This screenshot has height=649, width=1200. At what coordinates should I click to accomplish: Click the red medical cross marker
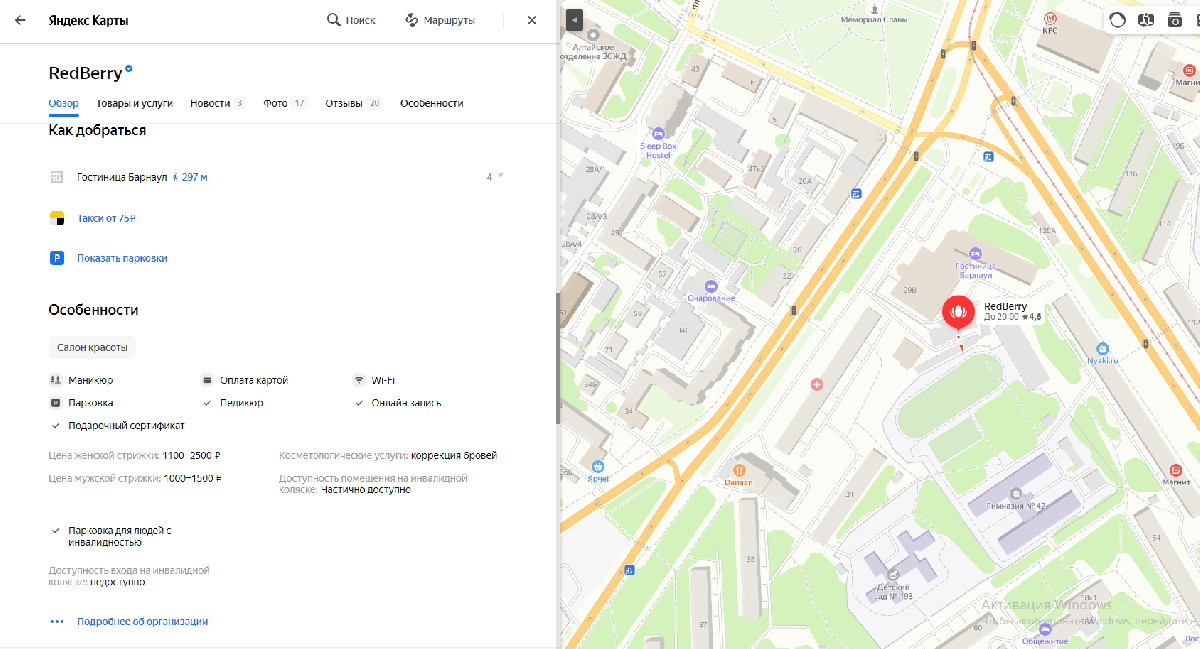817,384
